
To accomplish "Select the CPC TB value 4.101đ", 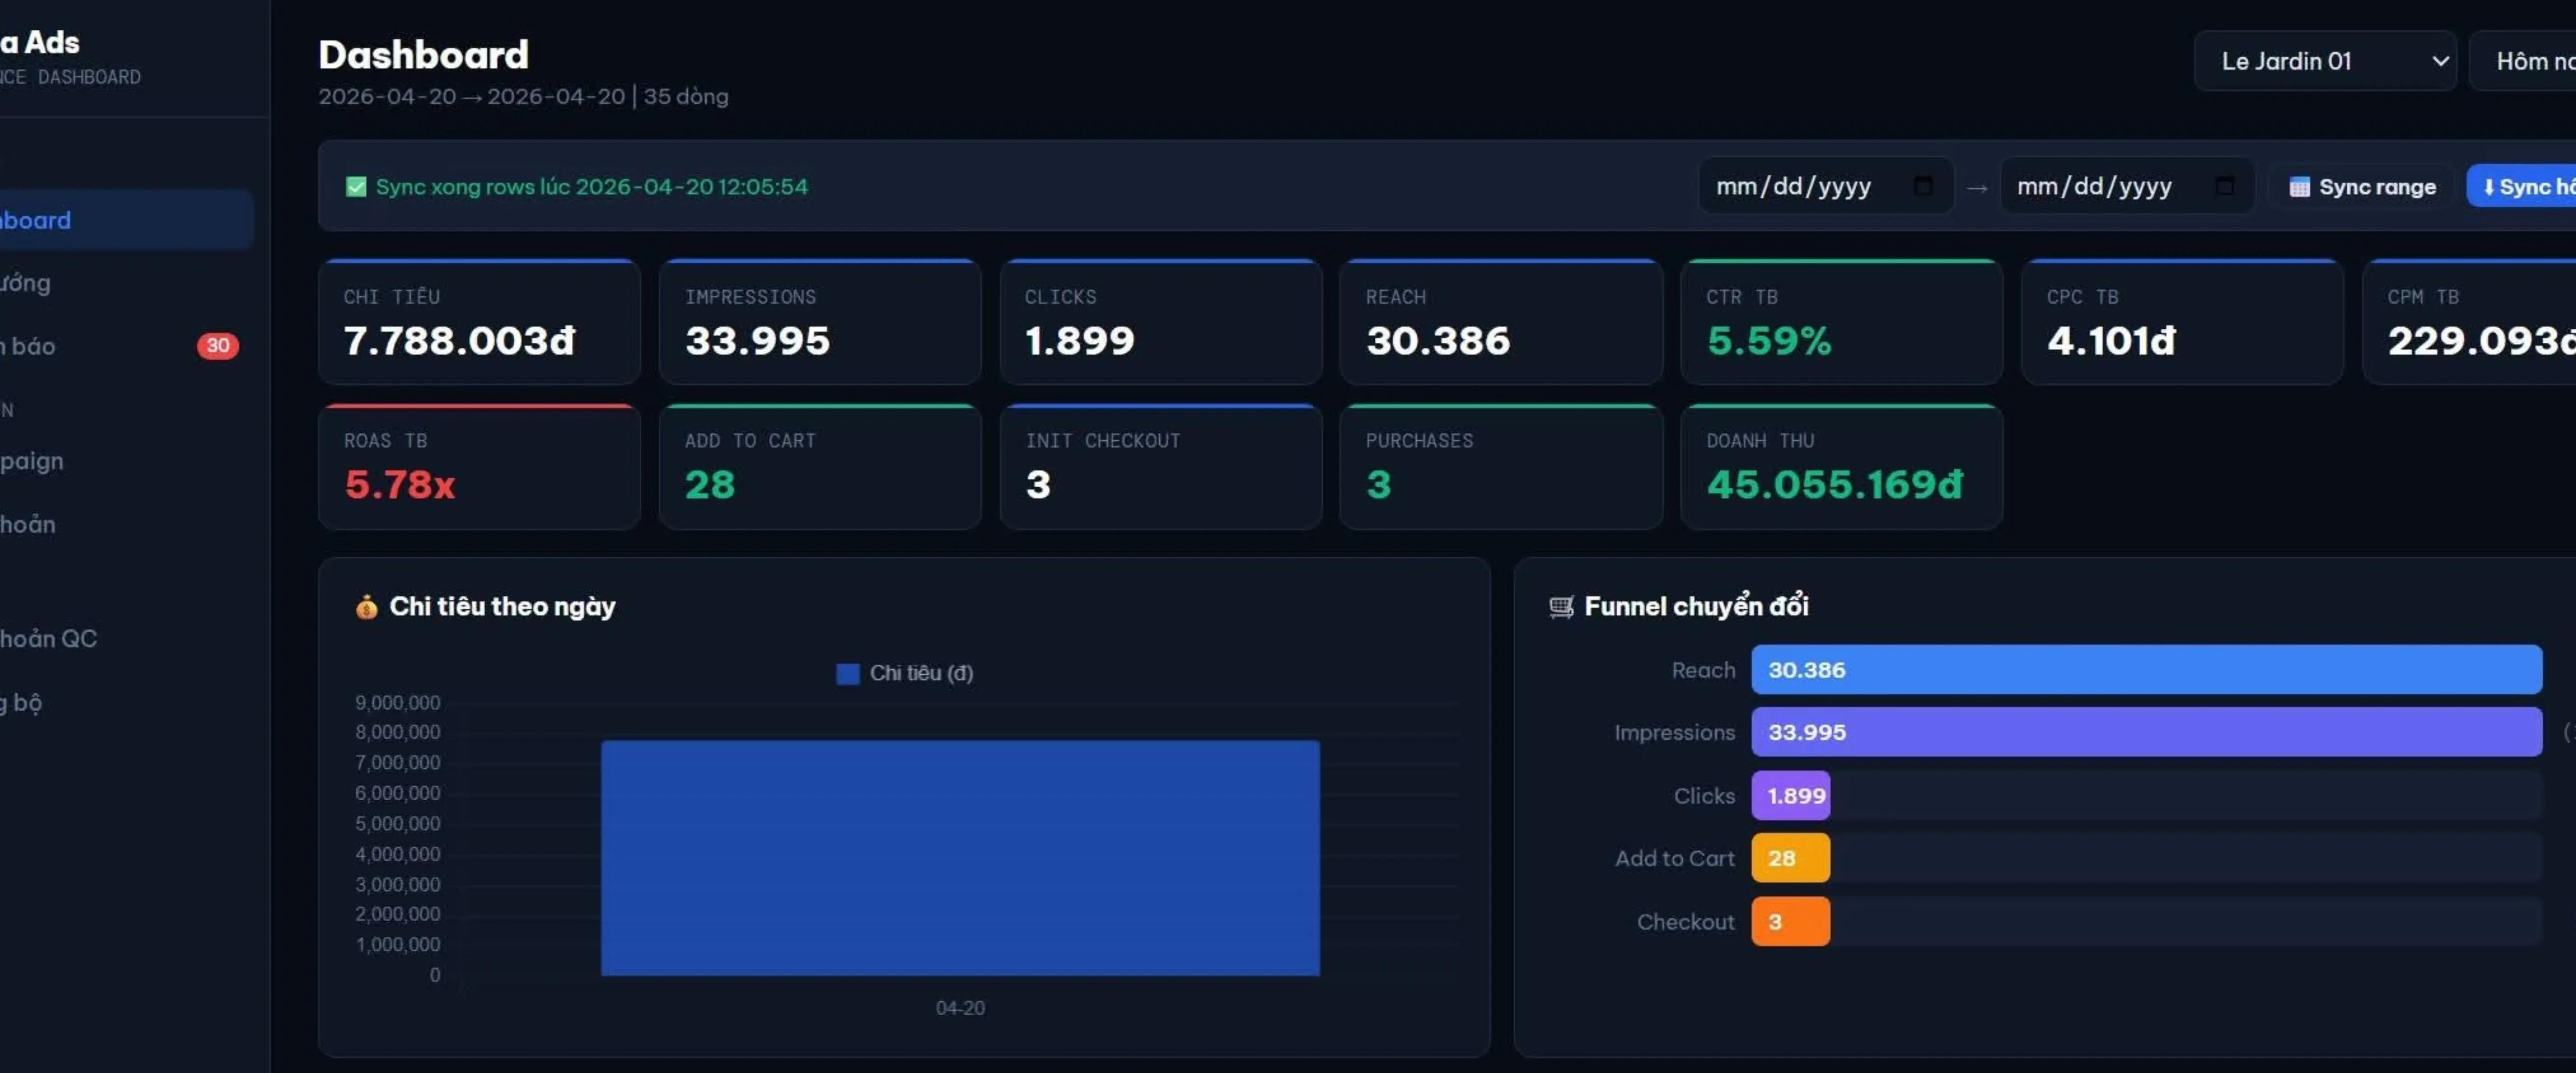I will pyautogui.click(x=2111, y=341).
